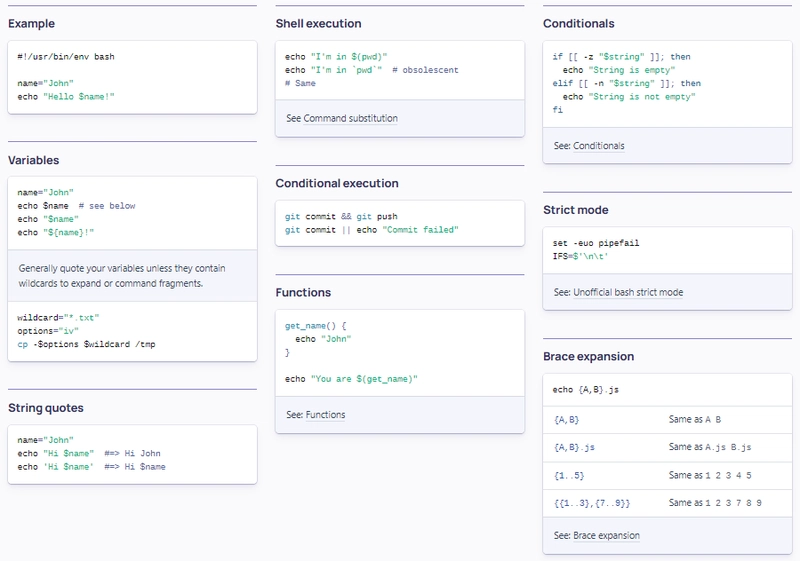Click the Strict mode heading
Image resolution: width=800 pixels, height=561 pixels.
(576, 210)
